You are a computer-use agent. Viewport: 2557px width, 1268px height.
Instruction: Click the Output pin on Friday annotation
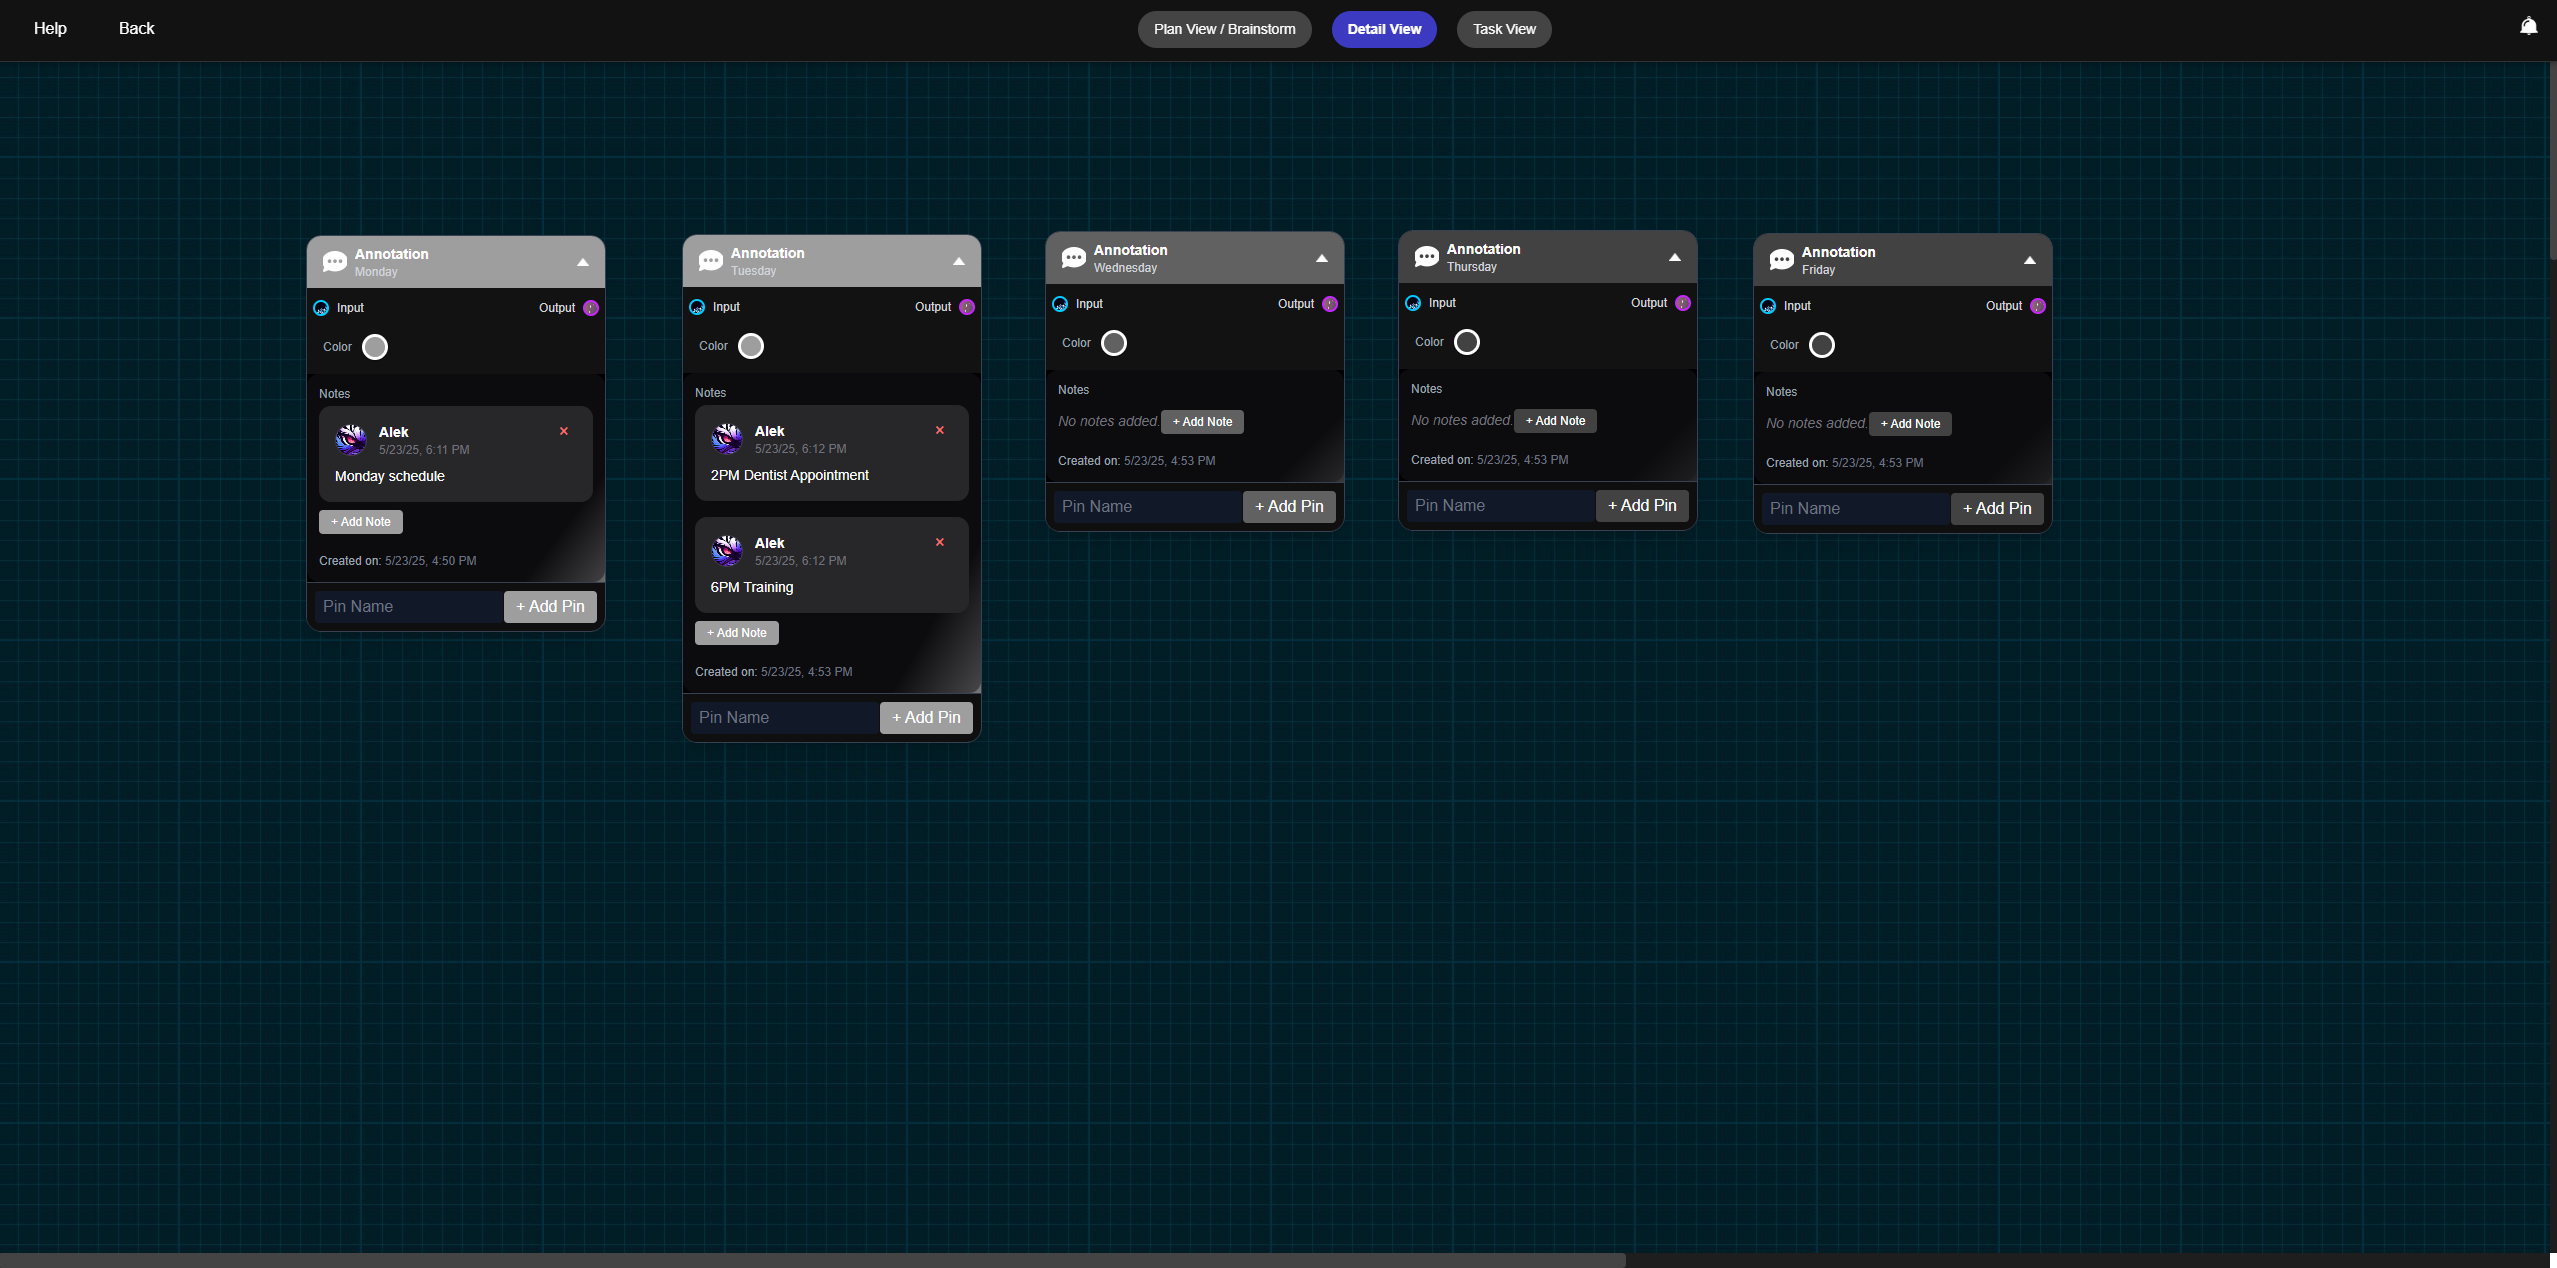click(x=2038, y=306)
